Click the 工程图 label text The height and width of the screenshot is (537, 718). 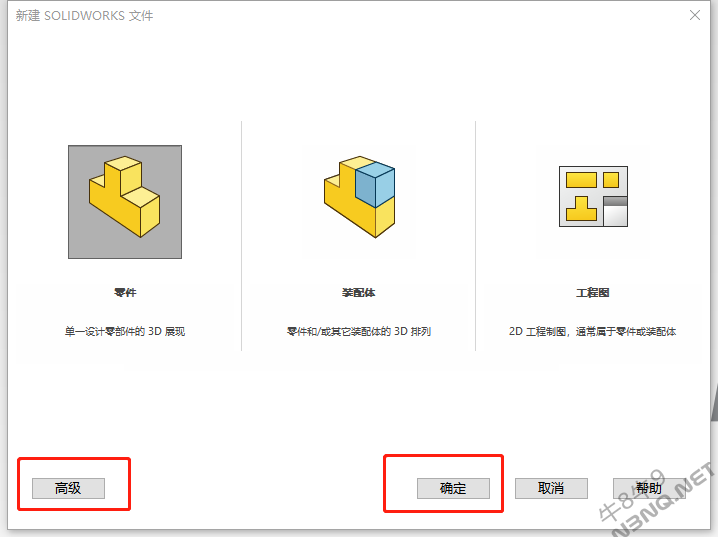point(593,293)
